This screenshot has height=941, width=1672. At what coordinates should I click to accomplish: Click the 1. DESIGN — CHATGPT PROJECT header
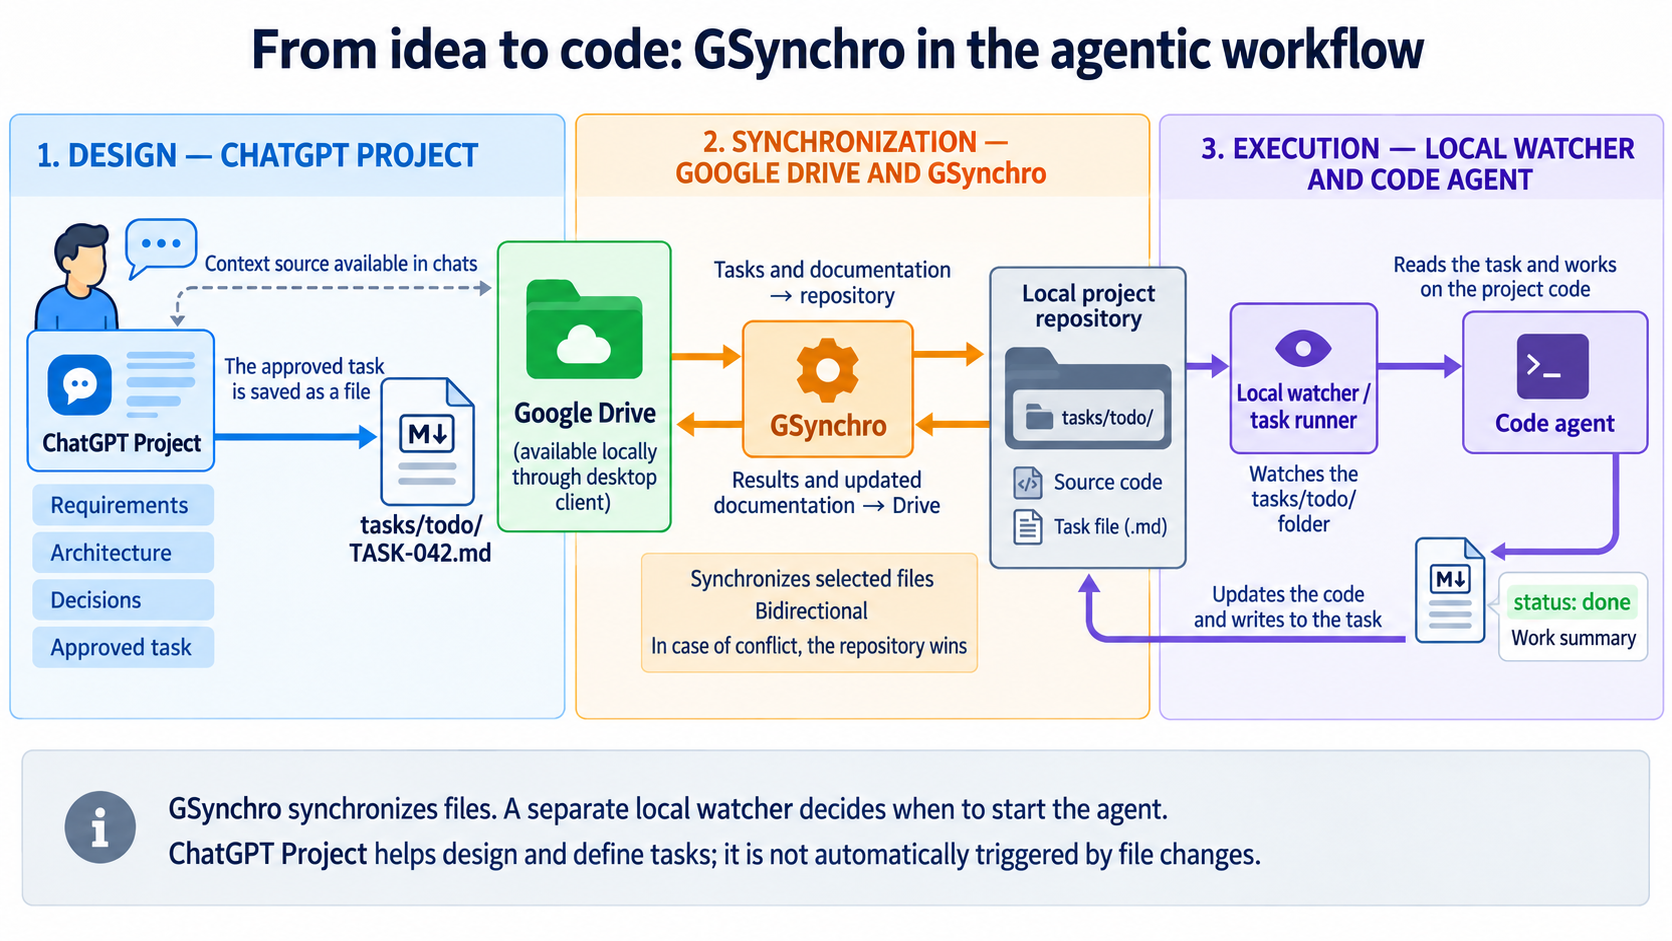coord(257,156)
